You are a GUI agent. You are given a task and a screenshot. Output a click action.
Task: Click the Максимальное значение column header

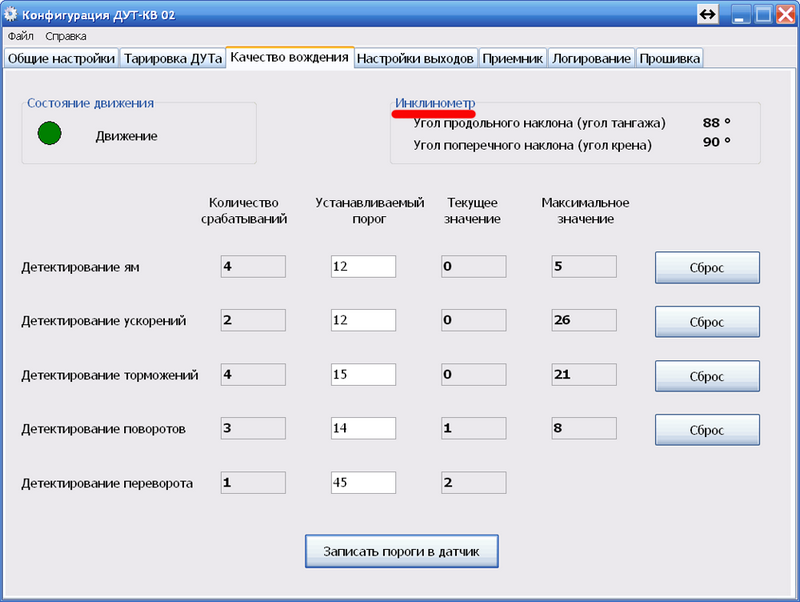point(585,211)
